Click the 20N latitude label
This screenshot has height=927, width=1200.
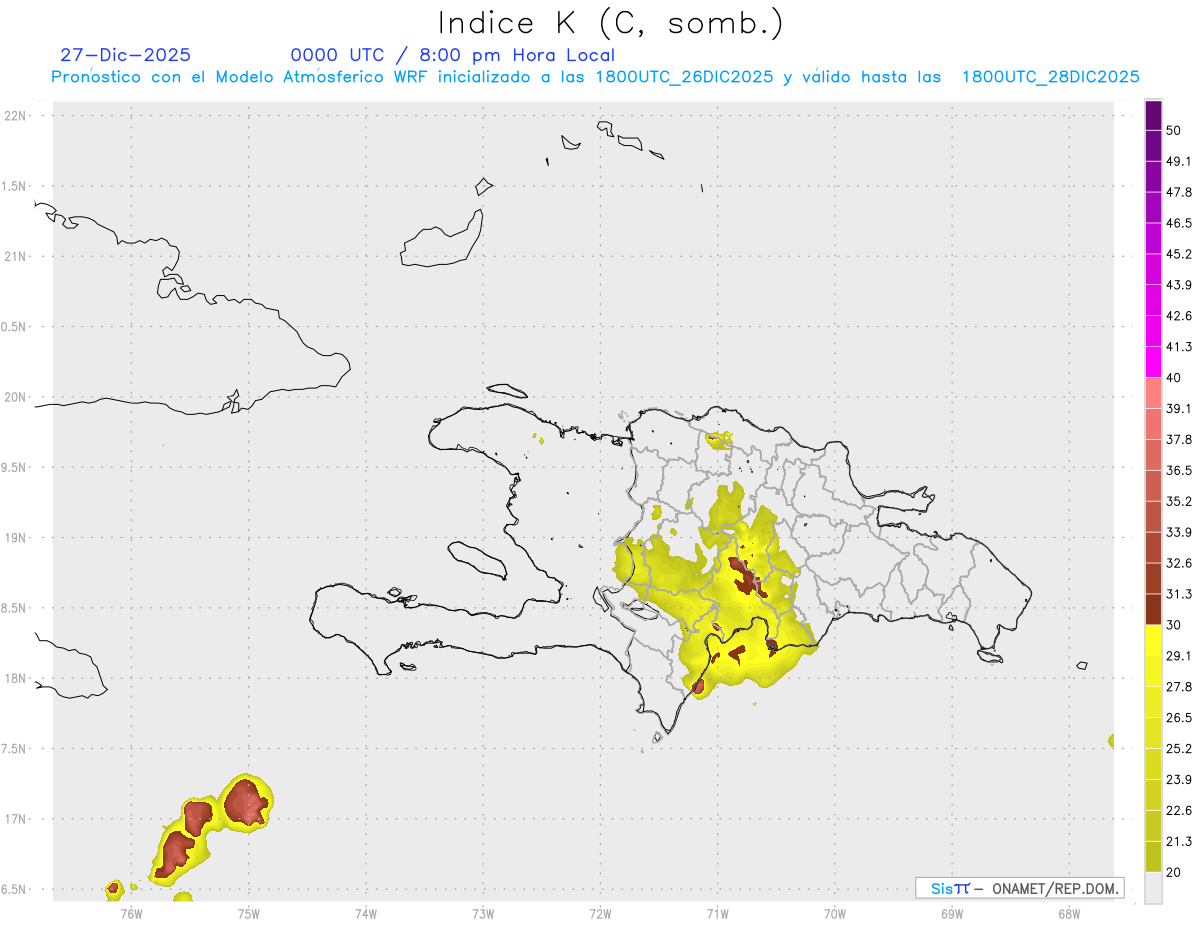click(15, 397)
